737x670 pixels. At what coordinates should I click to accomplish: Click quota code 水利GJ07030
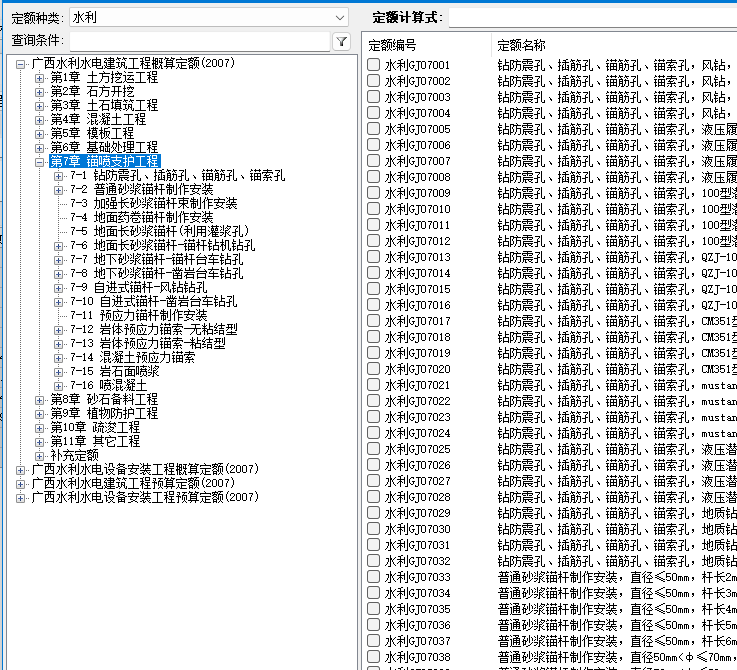tap(417, 529)
